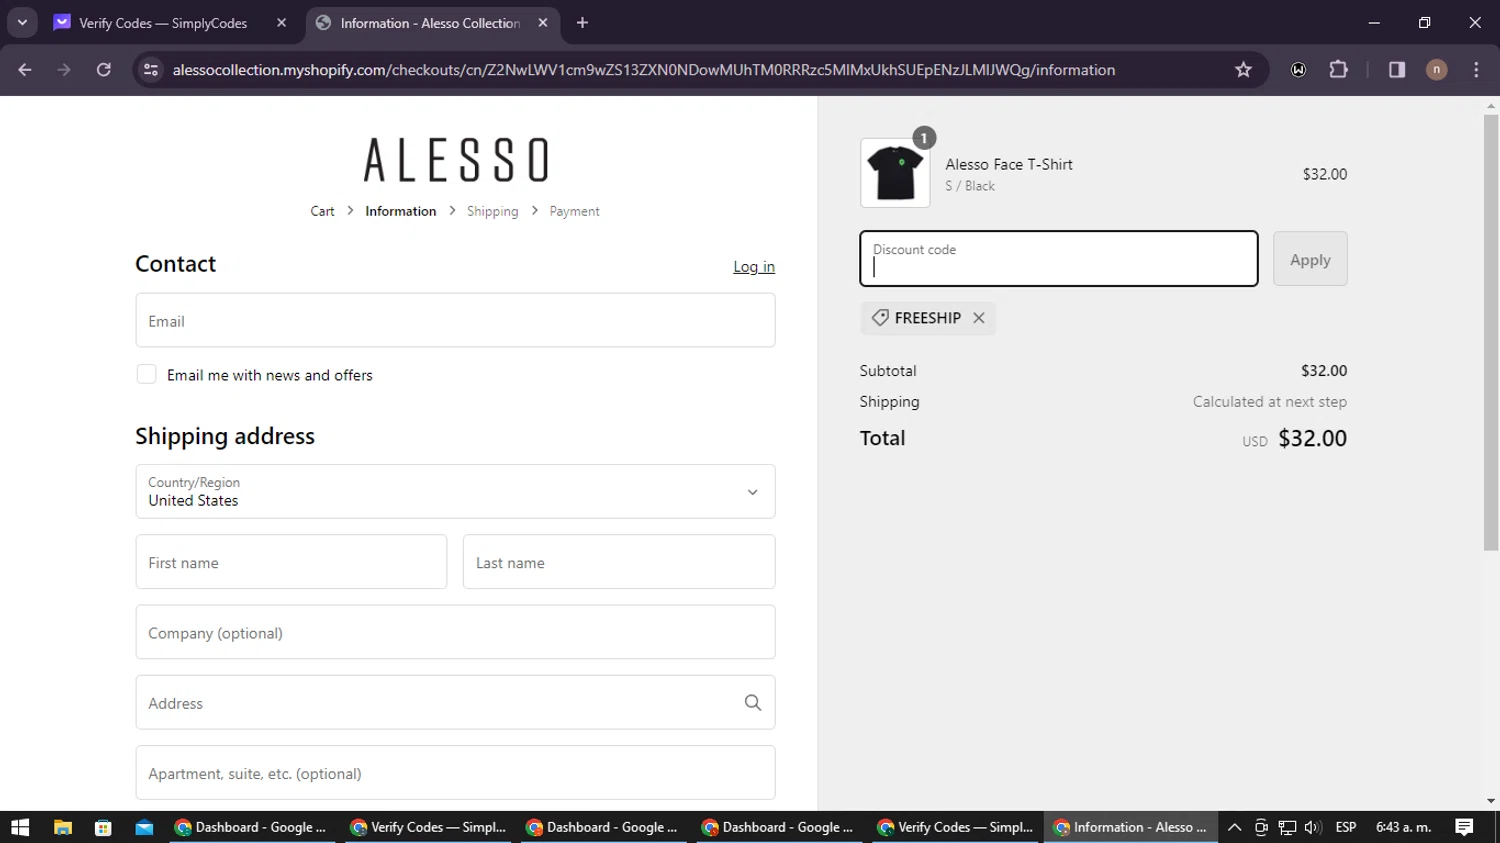1500x843 pixels.
Task: Click the address bar URL
Action: tap(643, 70)
